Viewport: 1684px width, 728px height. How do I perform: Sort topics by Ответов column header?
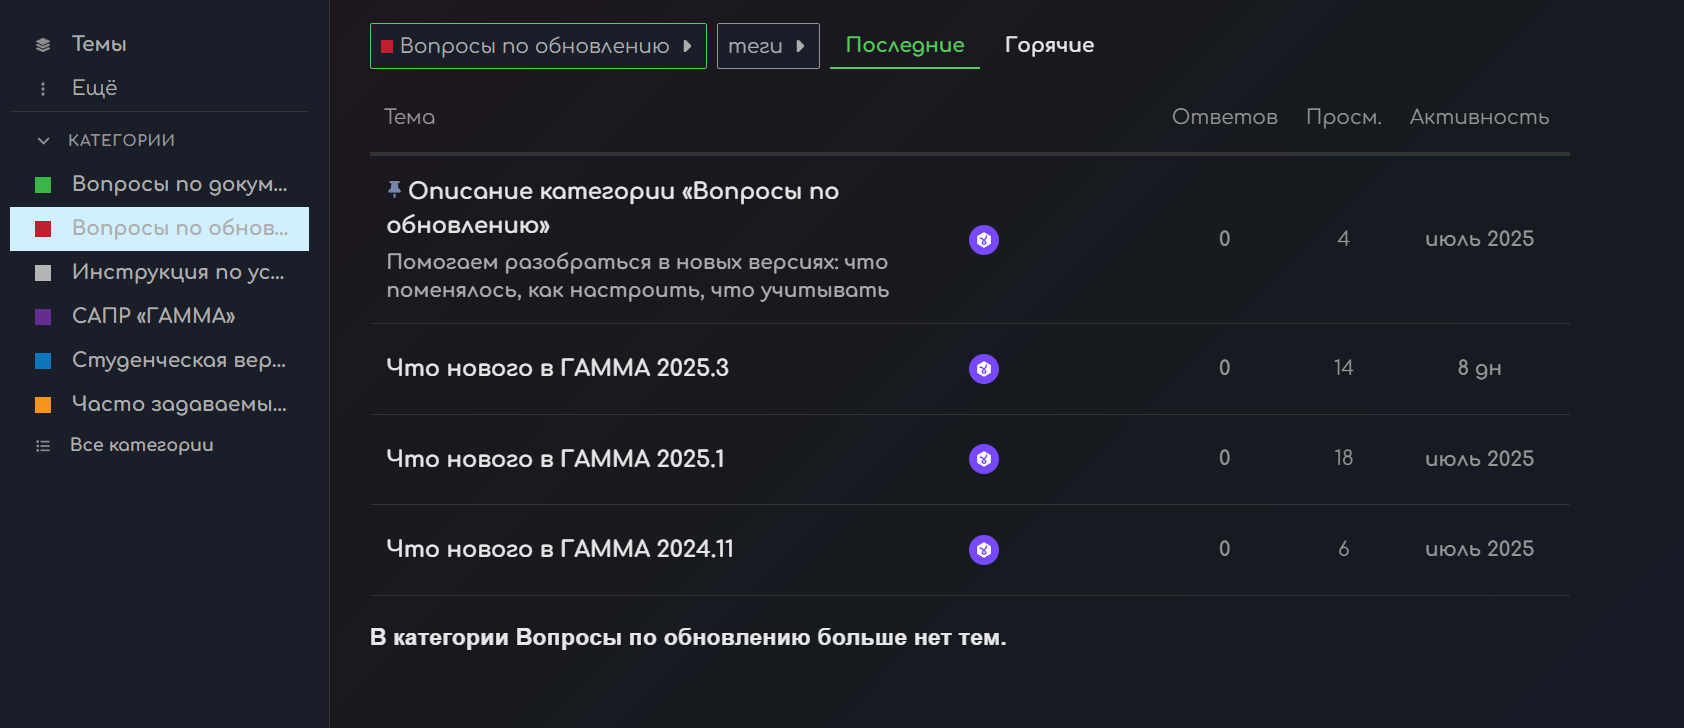1224,117
